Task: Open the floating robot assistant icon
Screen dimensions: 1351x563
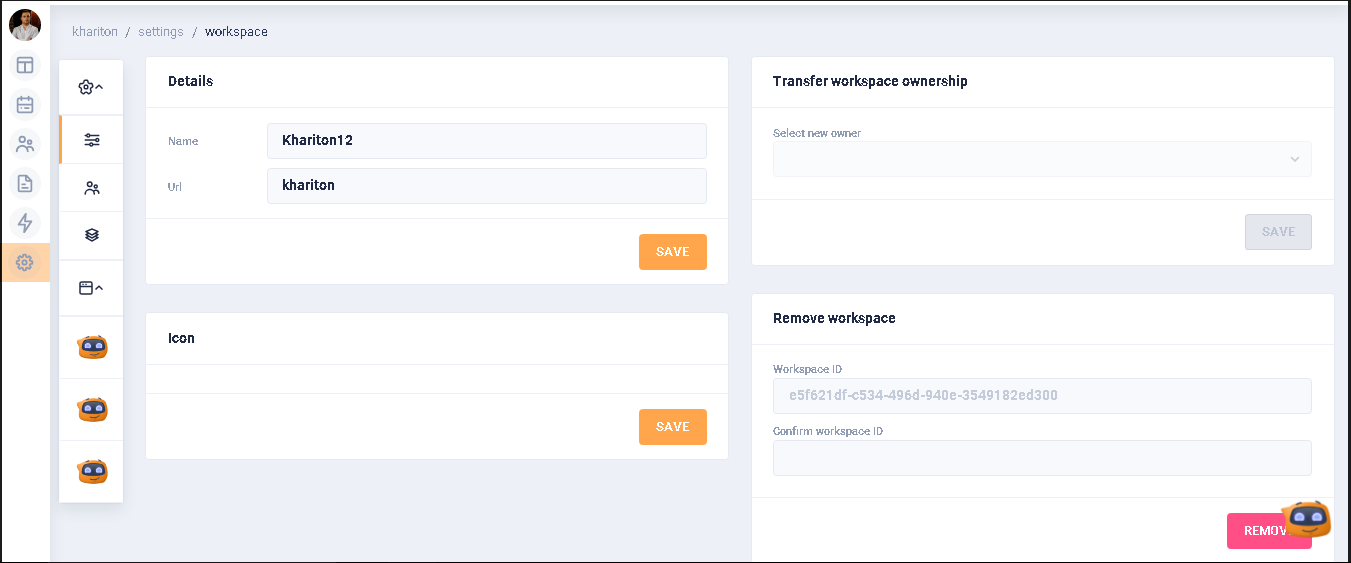Action: 1307,519
